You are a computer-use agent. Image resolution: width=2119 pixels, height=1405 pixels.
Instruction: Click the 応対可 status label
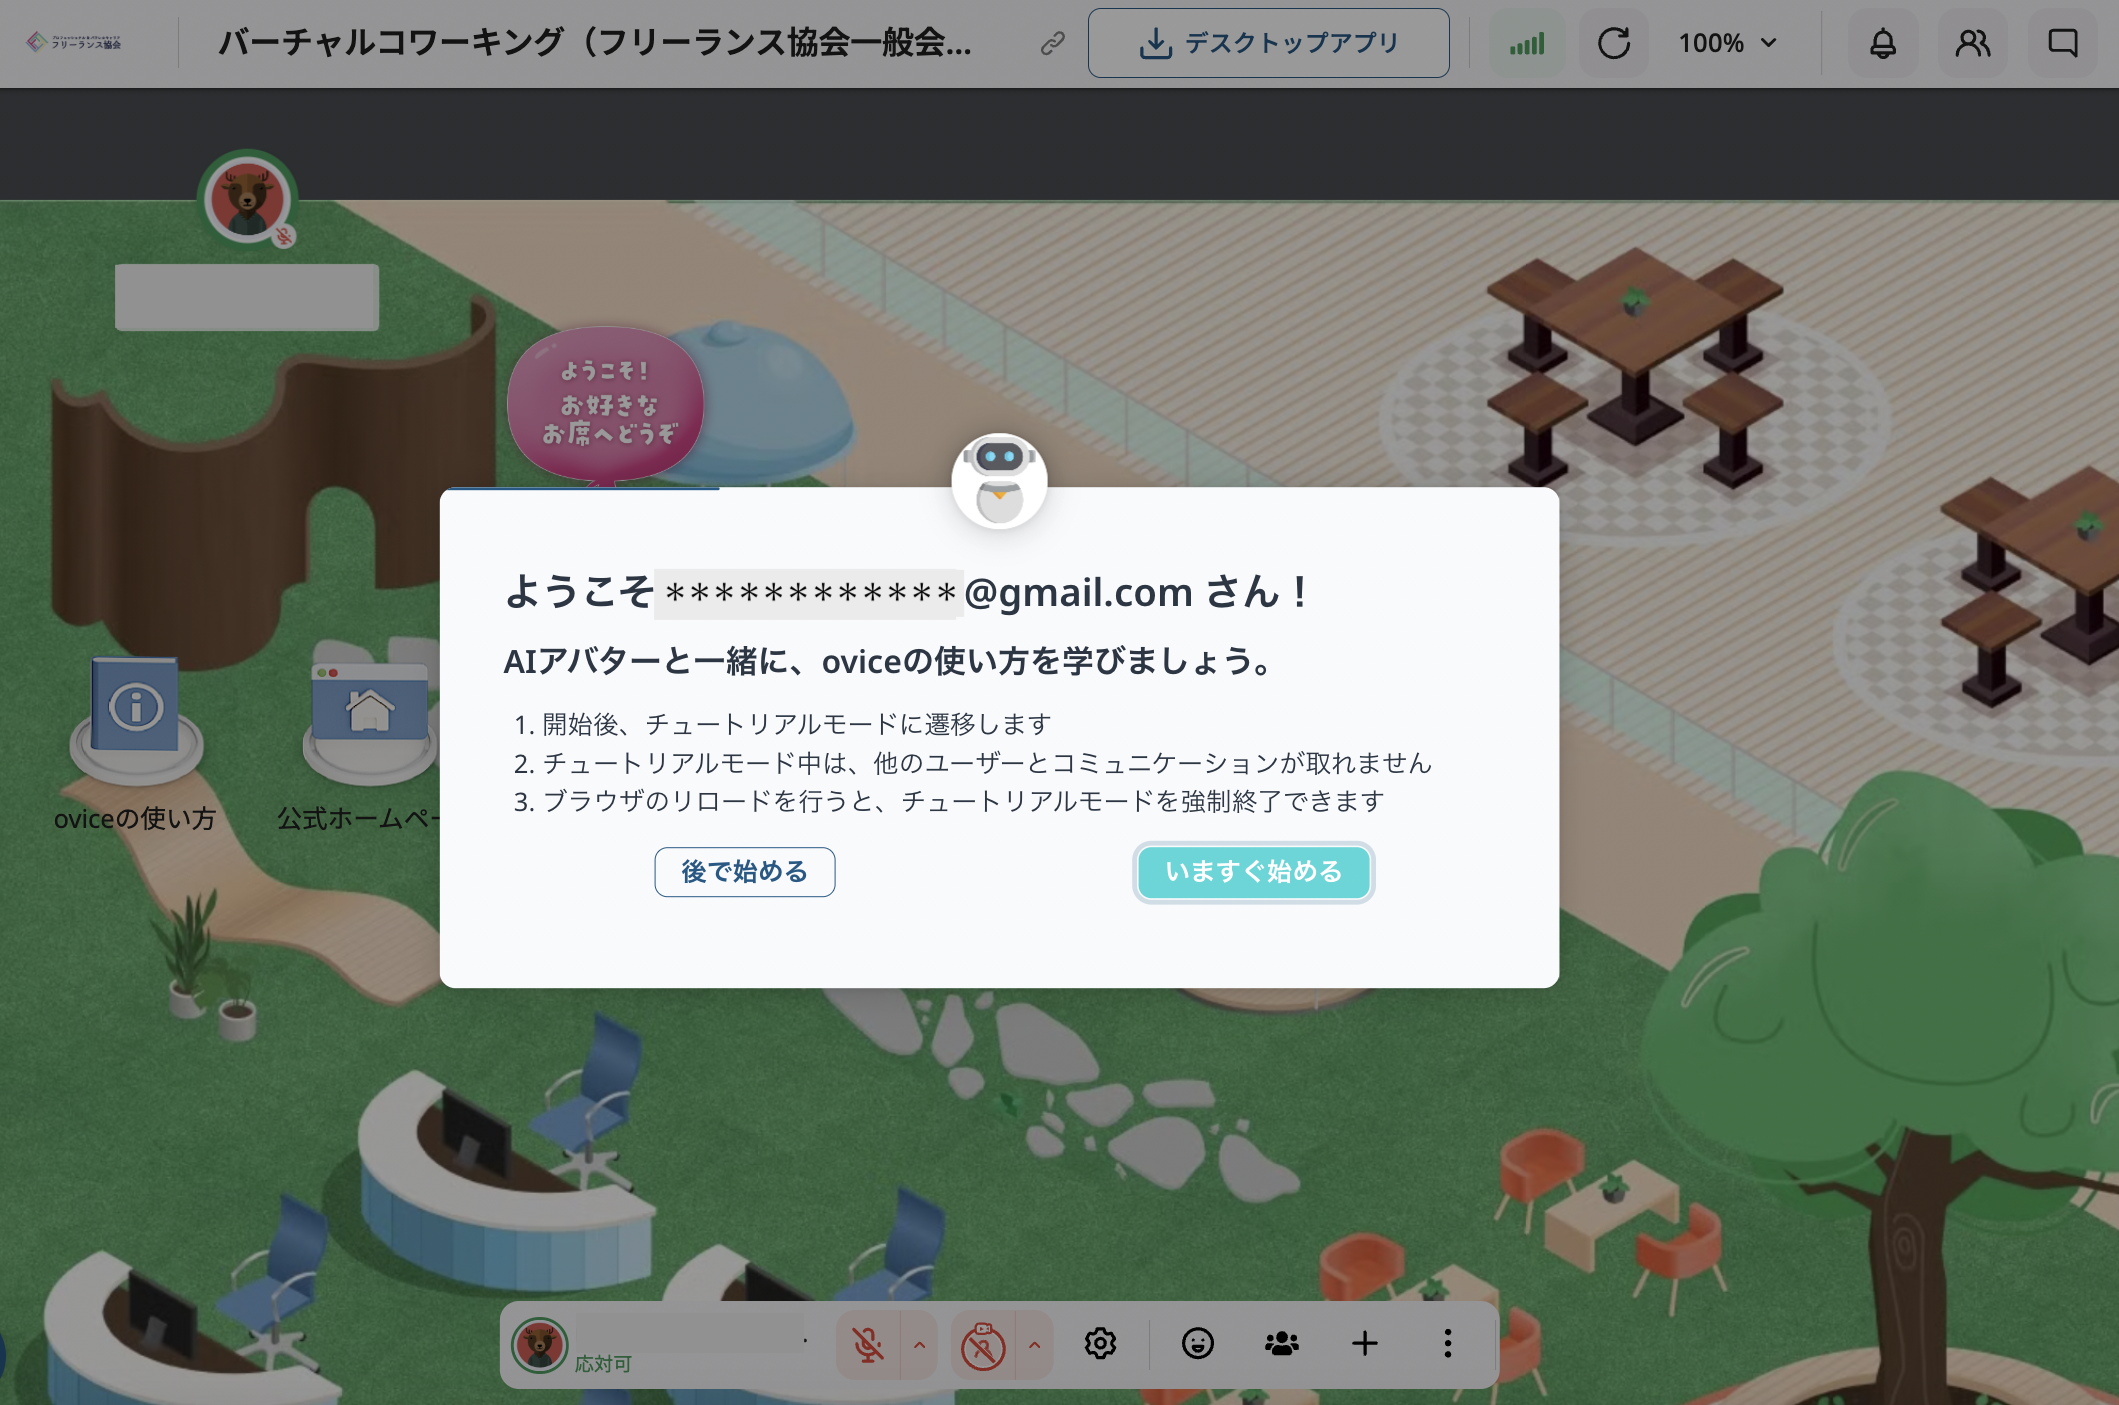[603, 1364]
